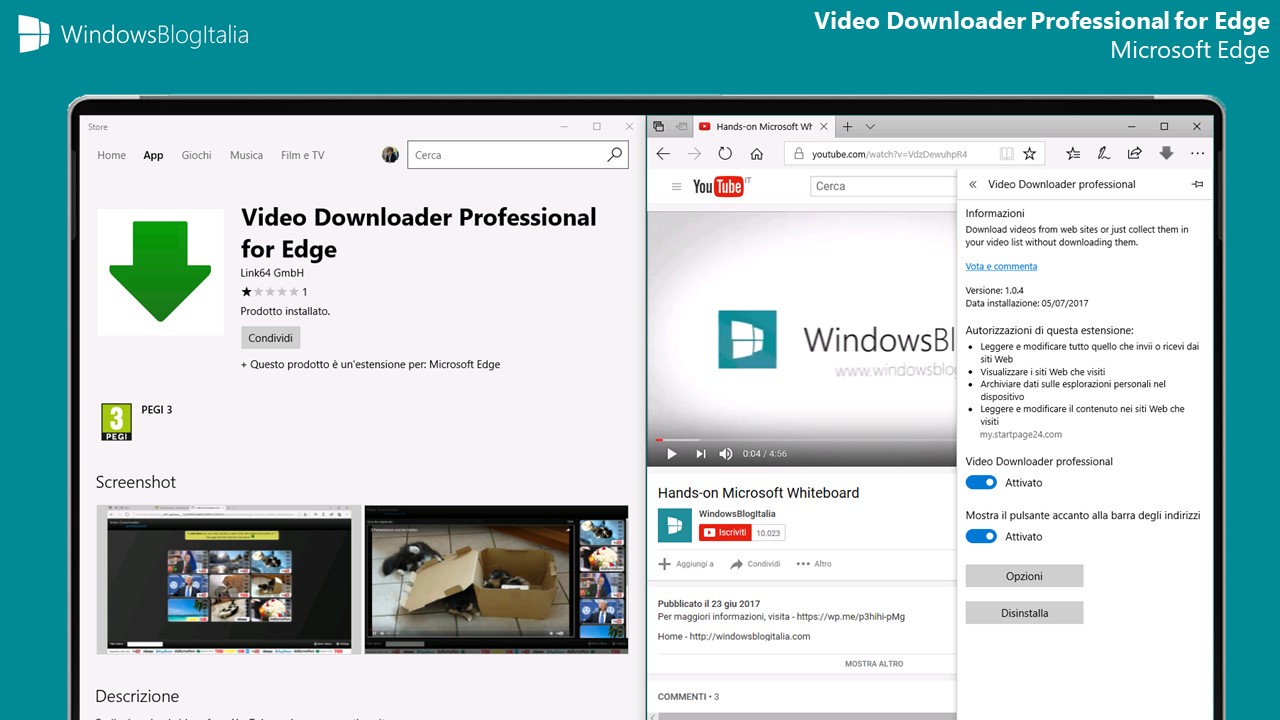Image resolution: width=1280 pixels, height=720 pixels.
Task: Disable the extension's Attivato toggle
Action: pos(980,482)
